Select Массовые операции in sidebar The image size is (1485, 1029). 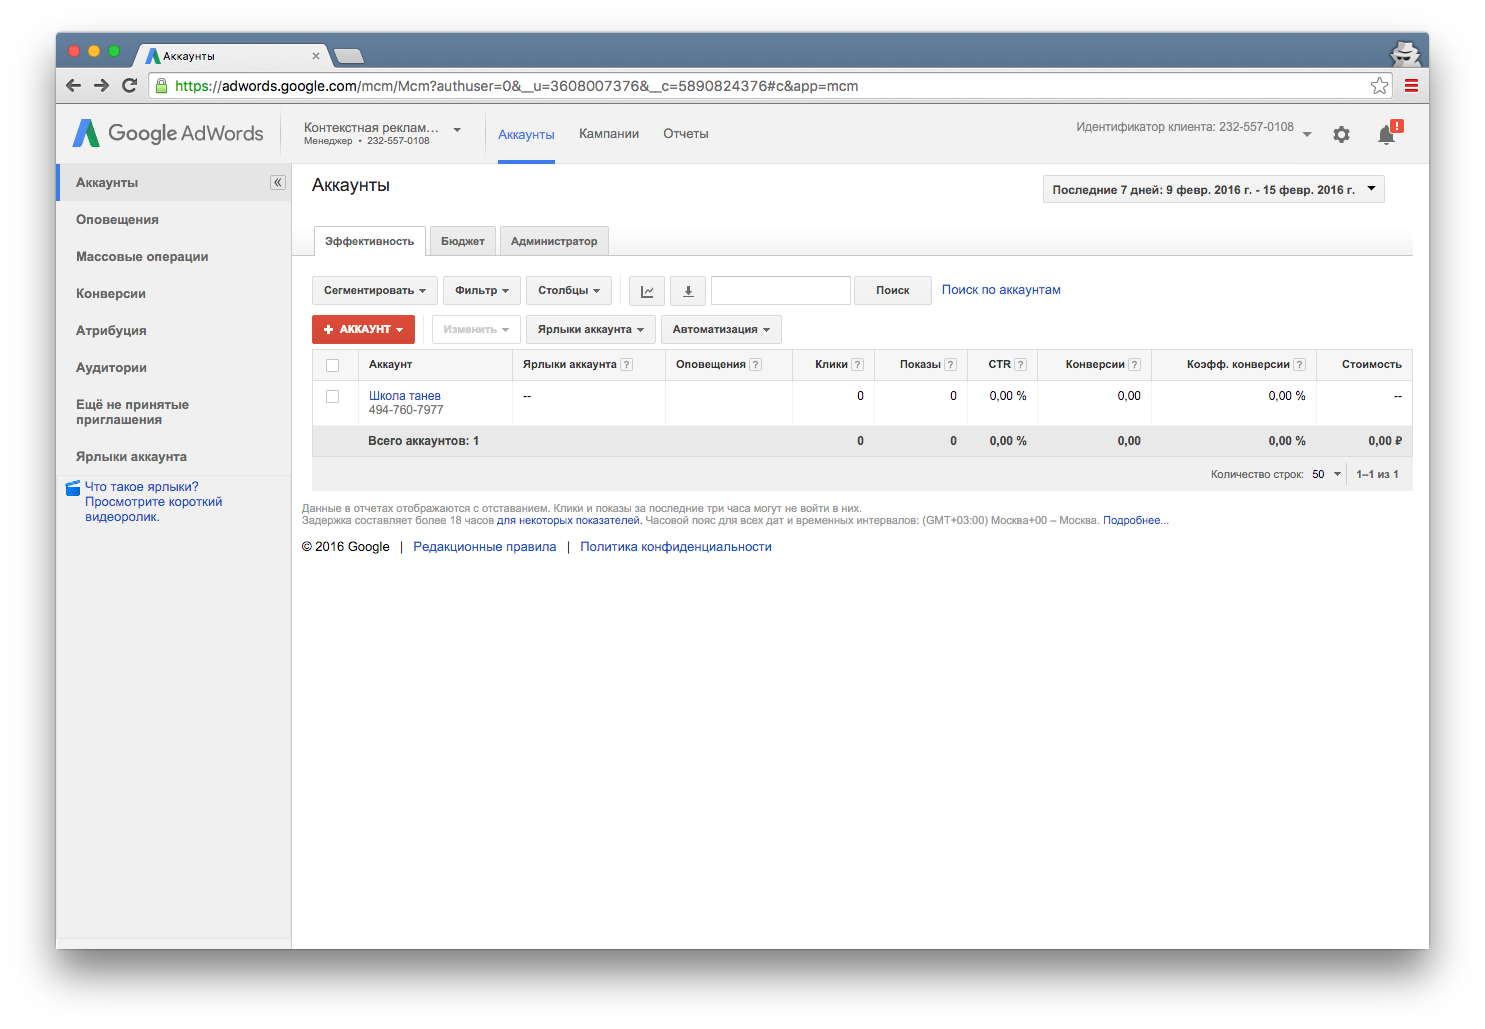tap(142, 257)
